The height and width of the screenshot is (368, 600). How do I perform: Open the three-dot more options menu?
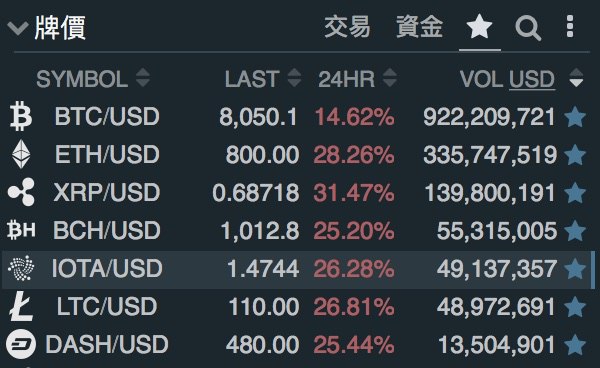click(570, 27)
